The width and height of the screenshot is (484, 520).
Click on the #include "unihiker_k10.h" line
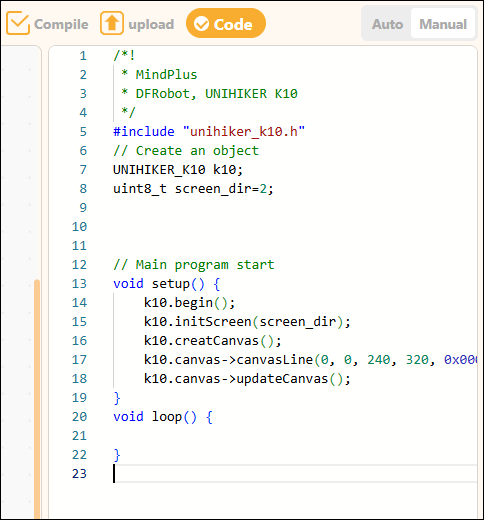coord(209,132)
